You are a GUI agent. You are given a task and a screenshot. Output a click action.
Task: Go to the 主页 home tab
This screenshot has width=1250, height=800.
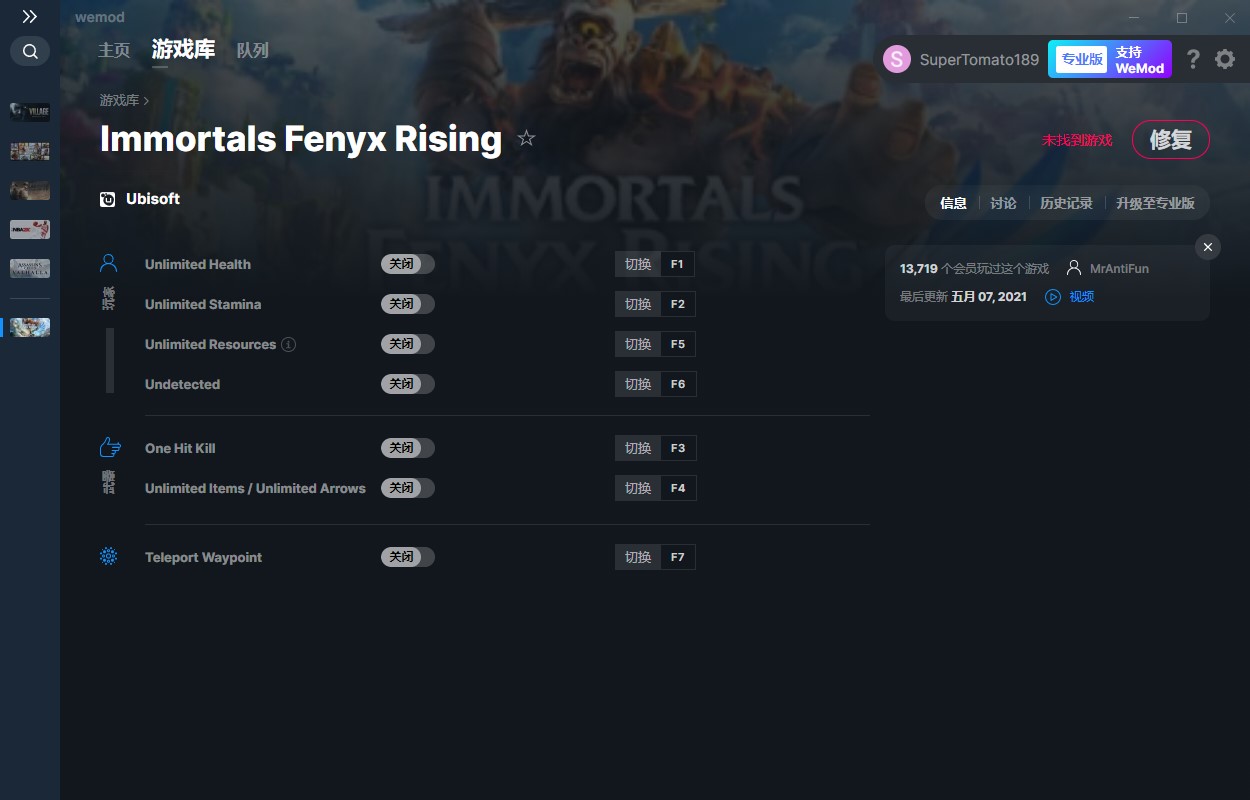(114, 50)
